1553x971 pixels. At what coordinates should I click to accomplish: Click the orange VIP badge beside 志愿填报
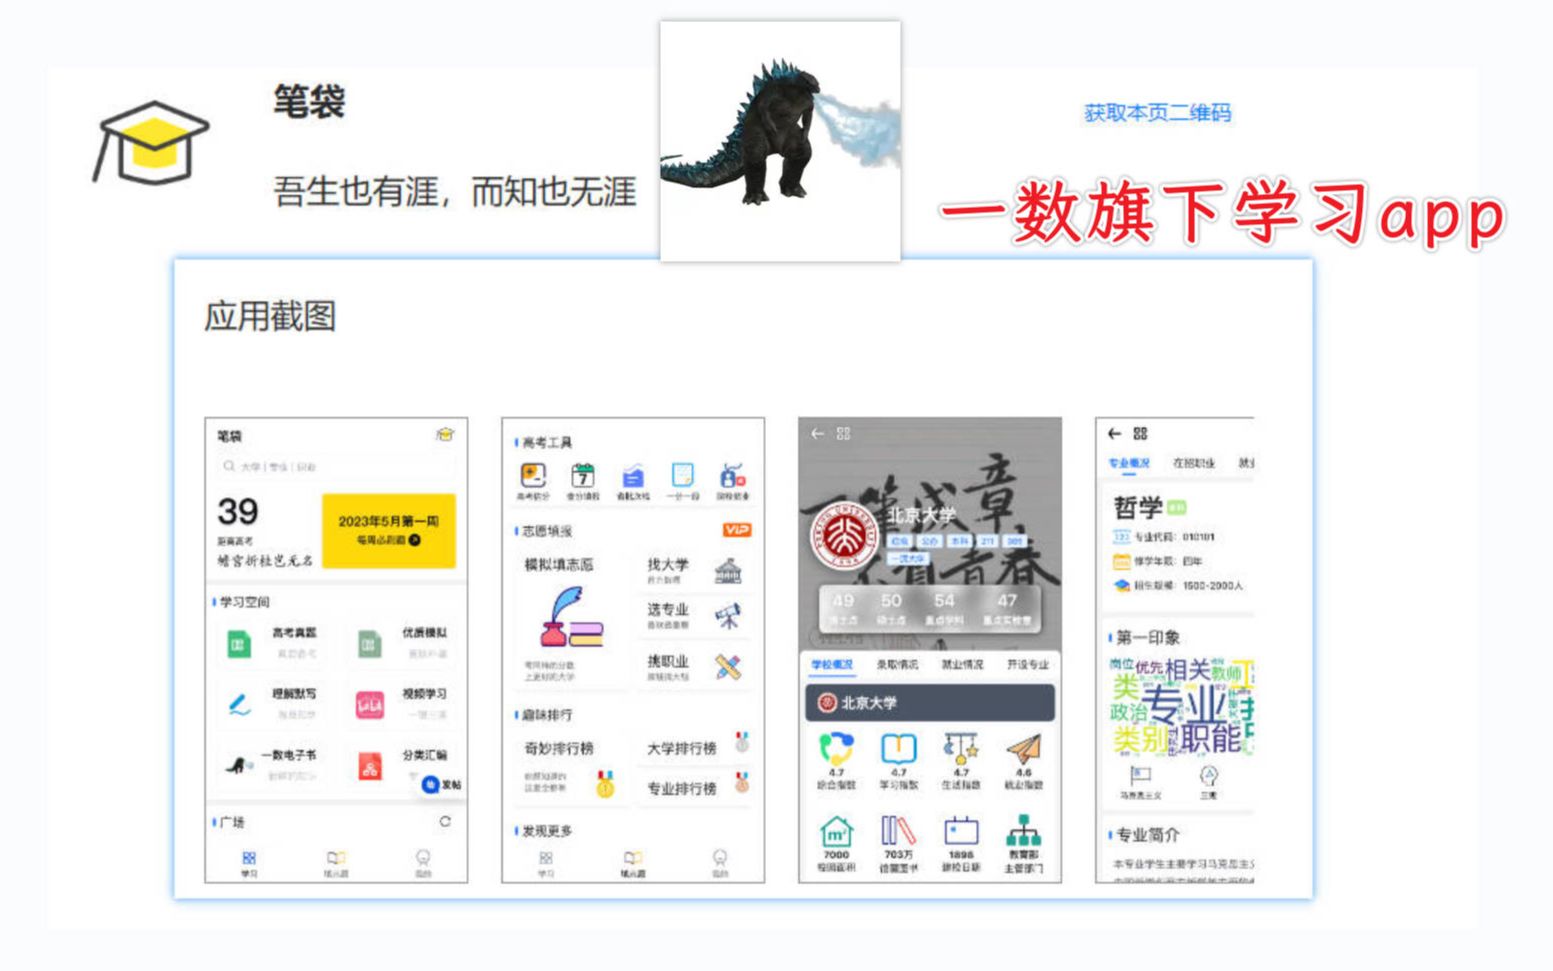tap(737, 530)
